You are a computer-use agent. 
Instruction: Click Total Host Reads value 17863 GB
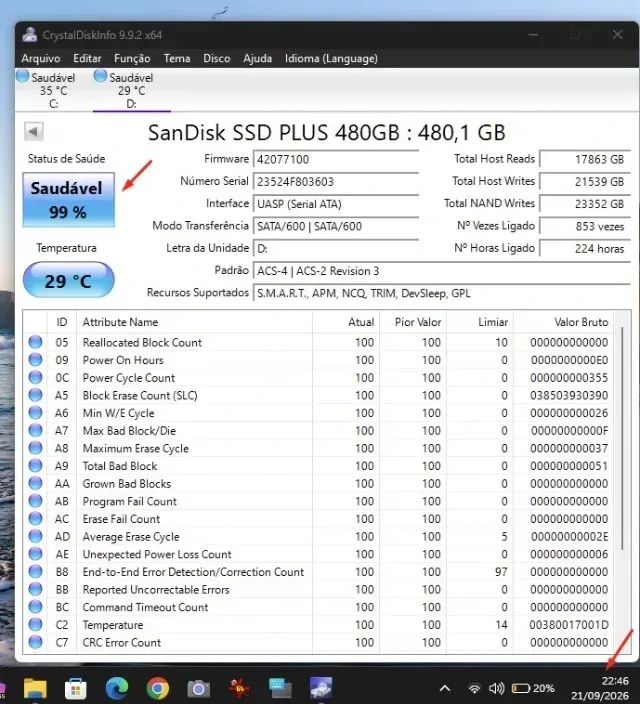coord(585,159)
